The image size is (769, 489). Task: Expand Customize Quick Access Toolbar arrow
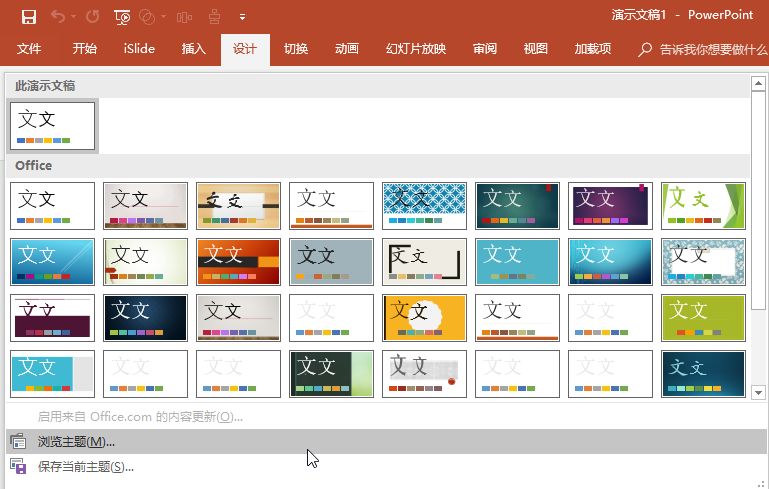242,17
